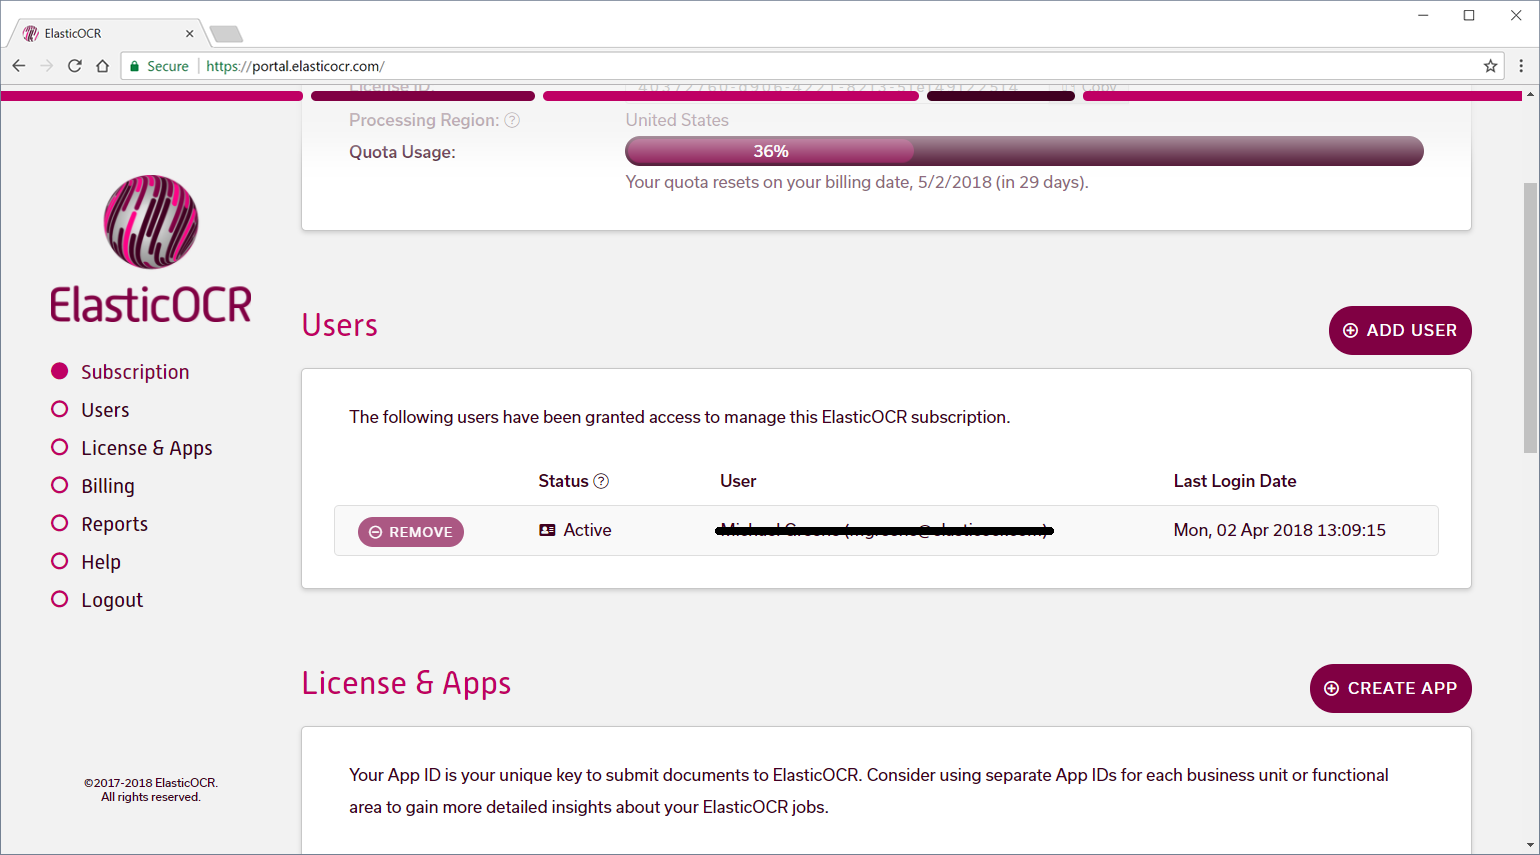Click the redacted user name entry
The height and width of the screenshot is (855, 1540).
tap(884, 530)
